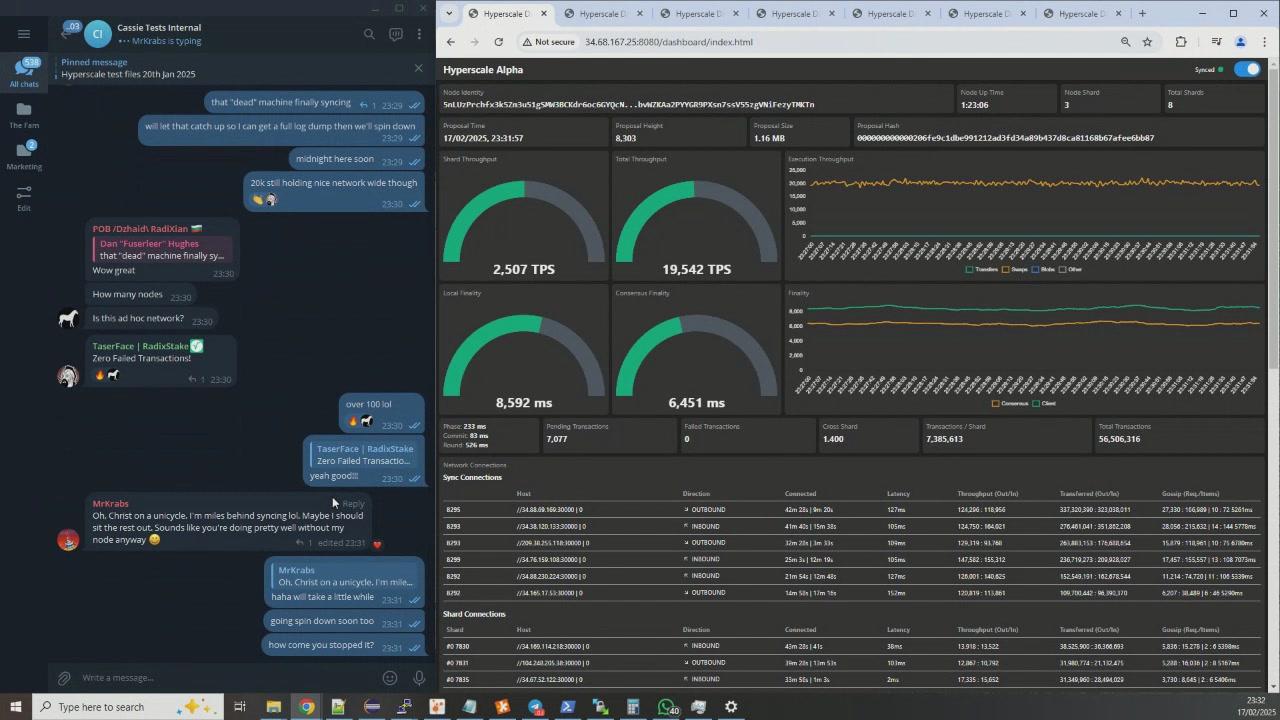
Task: Click Chrome back navigation arrow
Action: click(451, 42)
